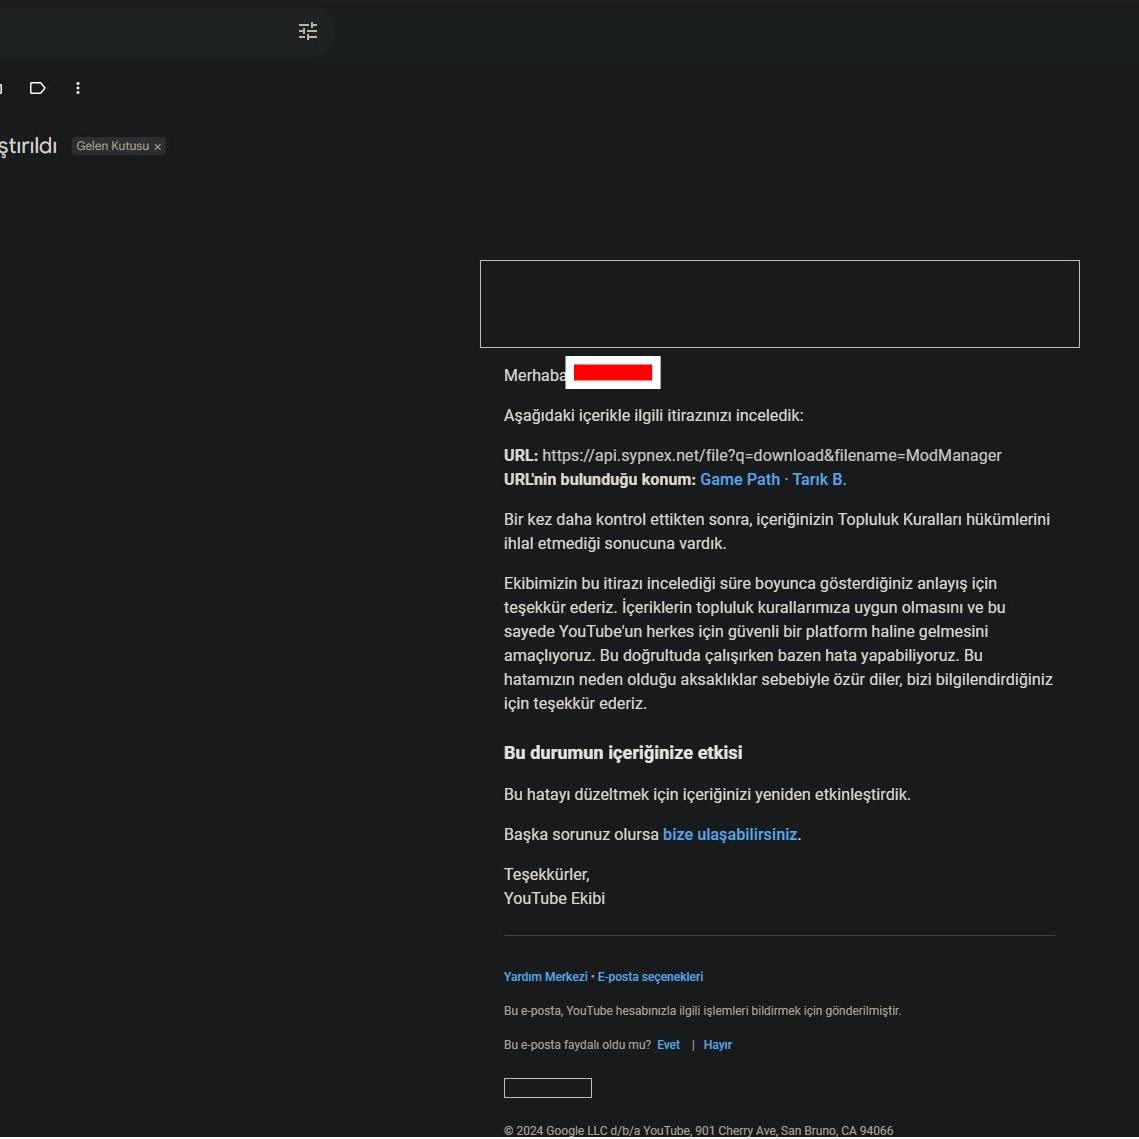The height and width of the screenshot is (1139, 1139).
Task: Open the three-dot more options menu
Action: coord(78,88)
